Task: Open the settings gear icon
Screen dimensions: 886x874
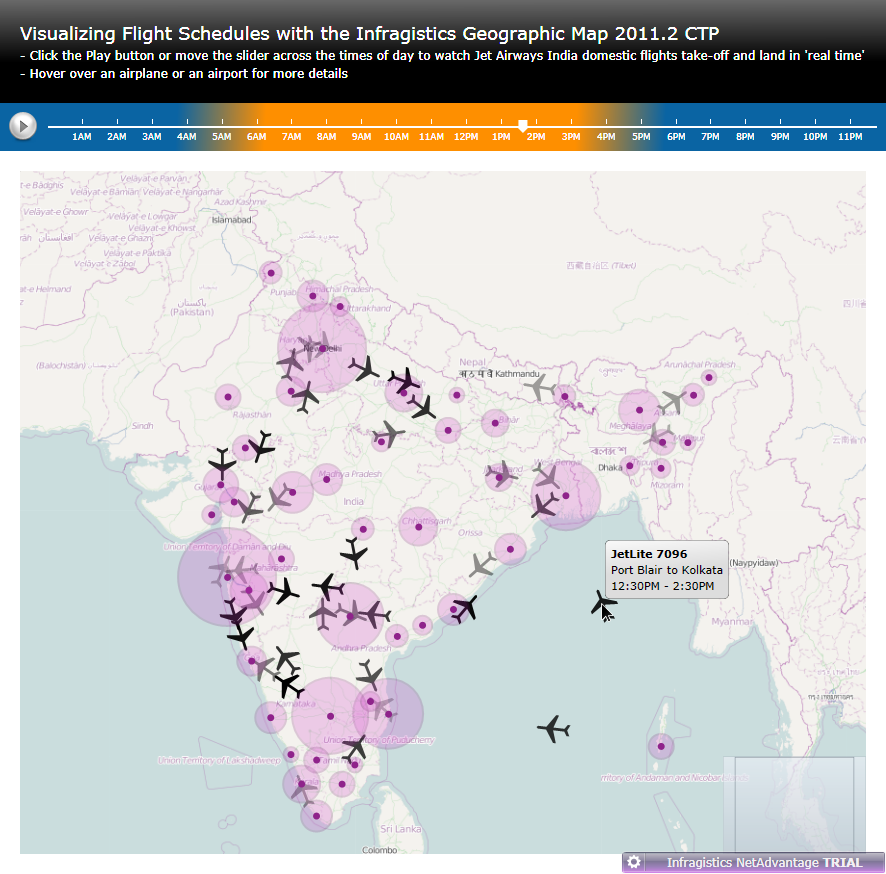Action: (x=633, y=862)
